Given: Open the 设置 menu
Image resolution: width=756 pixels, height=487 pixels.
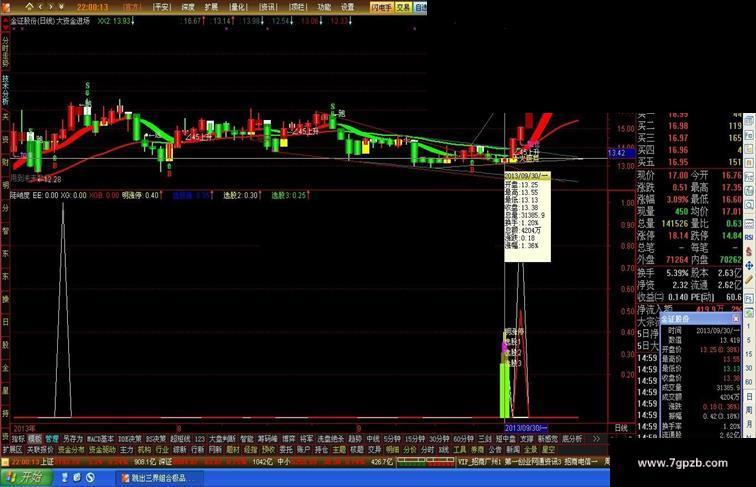Looking at the screenshot, I should click(347, 7).
